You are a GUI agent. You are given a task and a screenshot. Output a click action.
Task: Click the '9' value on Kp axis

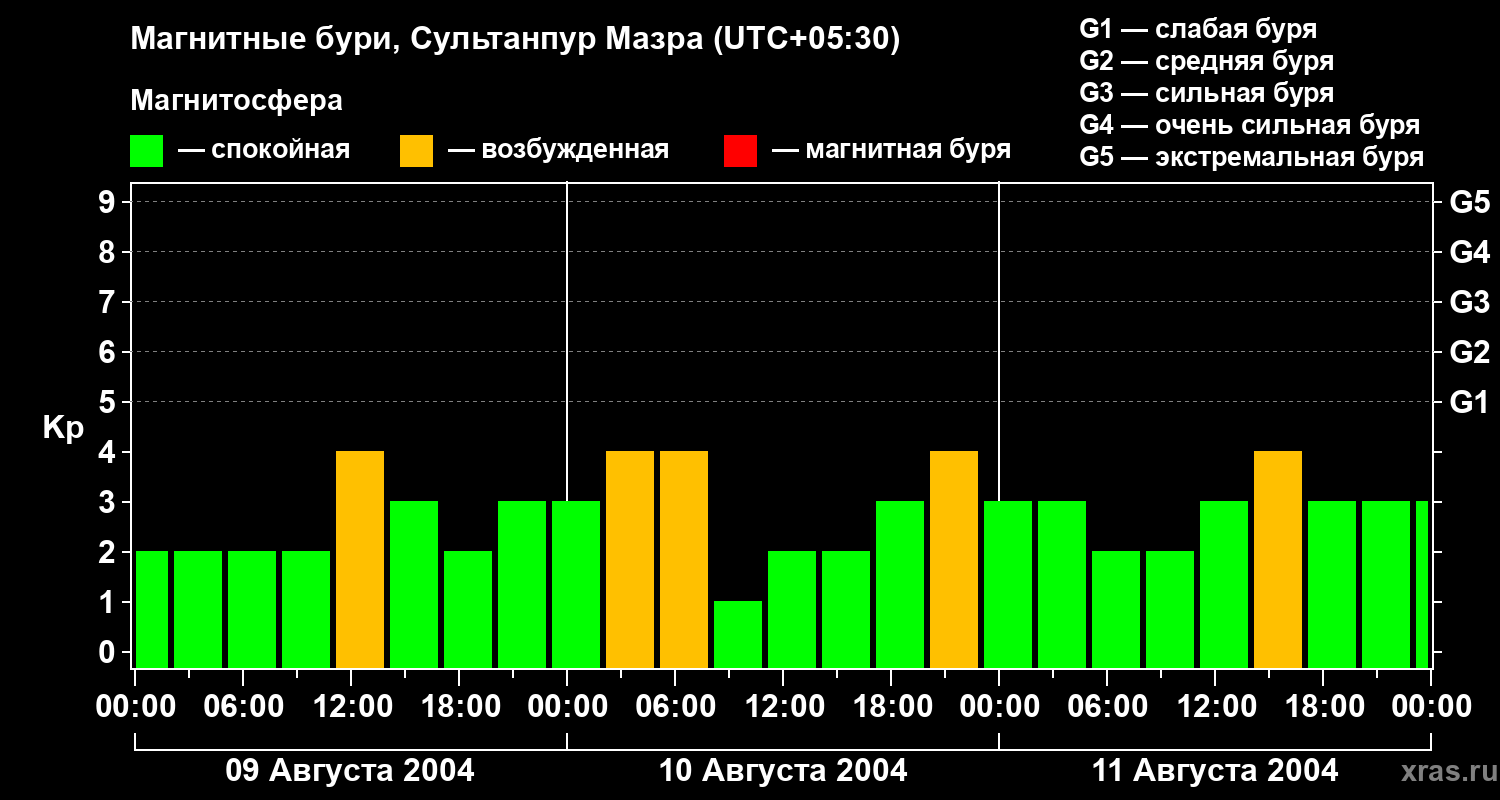coord(109,203)
